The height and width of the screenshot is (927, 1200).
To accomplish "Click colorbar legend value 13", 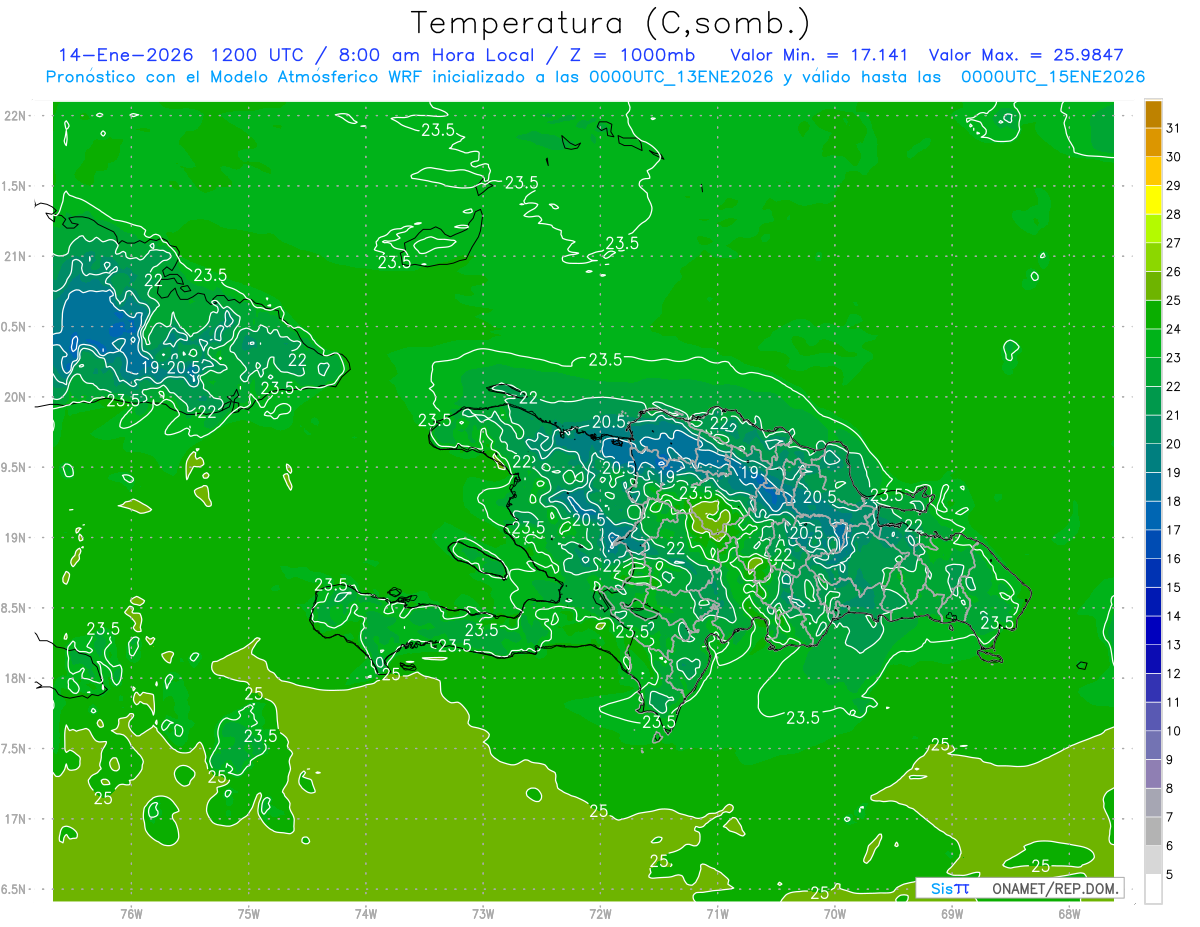I will coord(1174,645).
